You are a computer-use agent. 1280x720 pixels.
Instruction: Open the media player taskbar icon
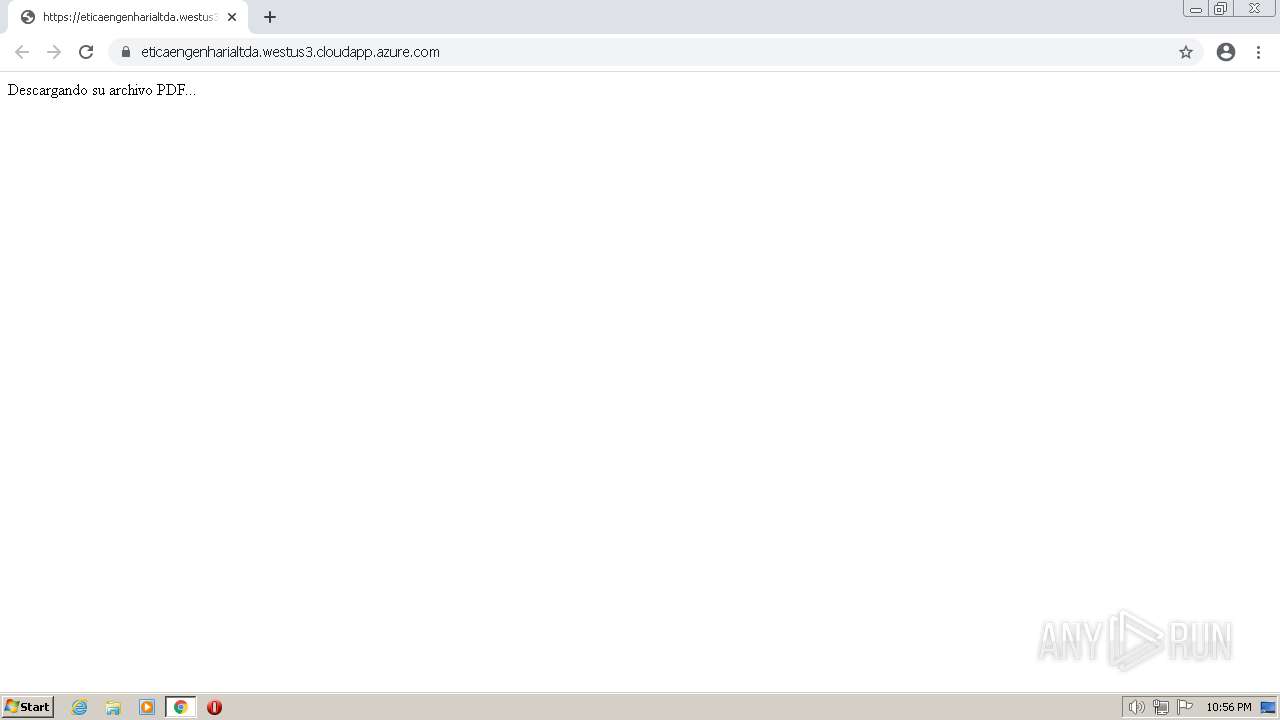coord(147,707)
